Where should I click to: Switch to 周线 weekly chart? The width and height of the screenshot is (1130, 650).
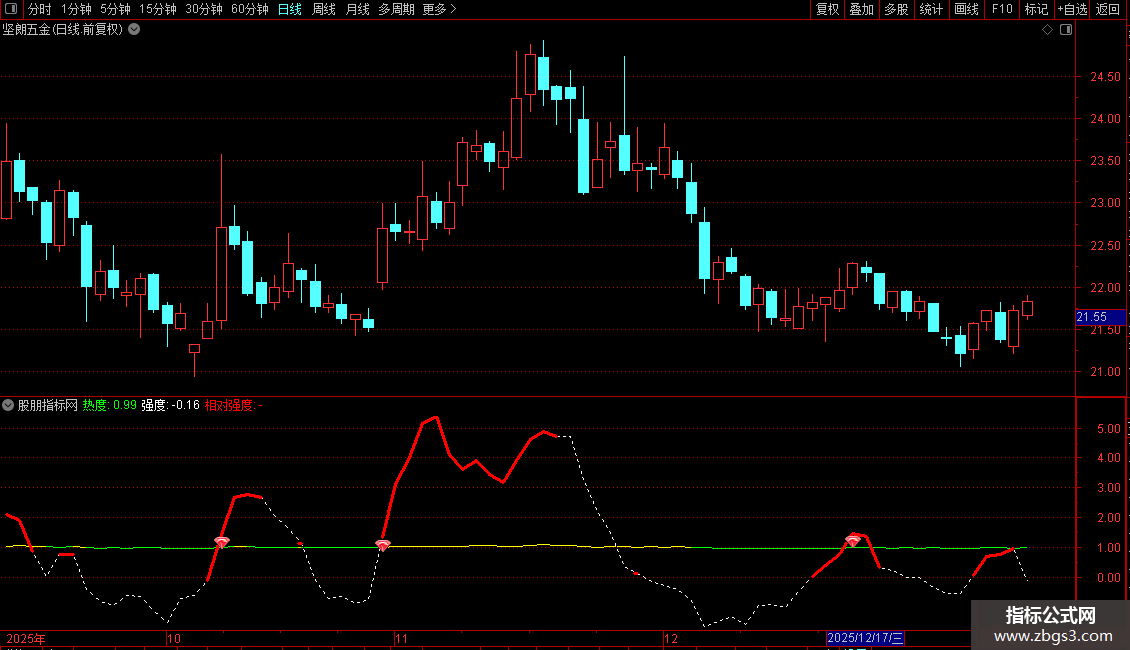(324, 9)
